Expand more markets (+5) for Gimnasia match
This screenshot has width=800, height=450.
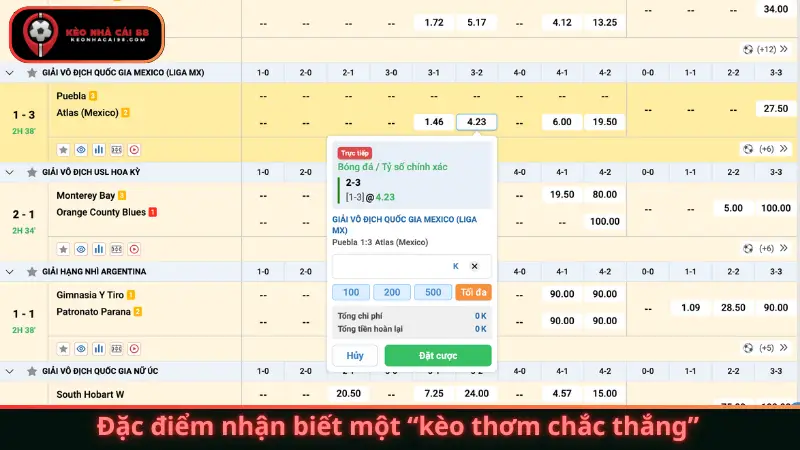[766, 348]
